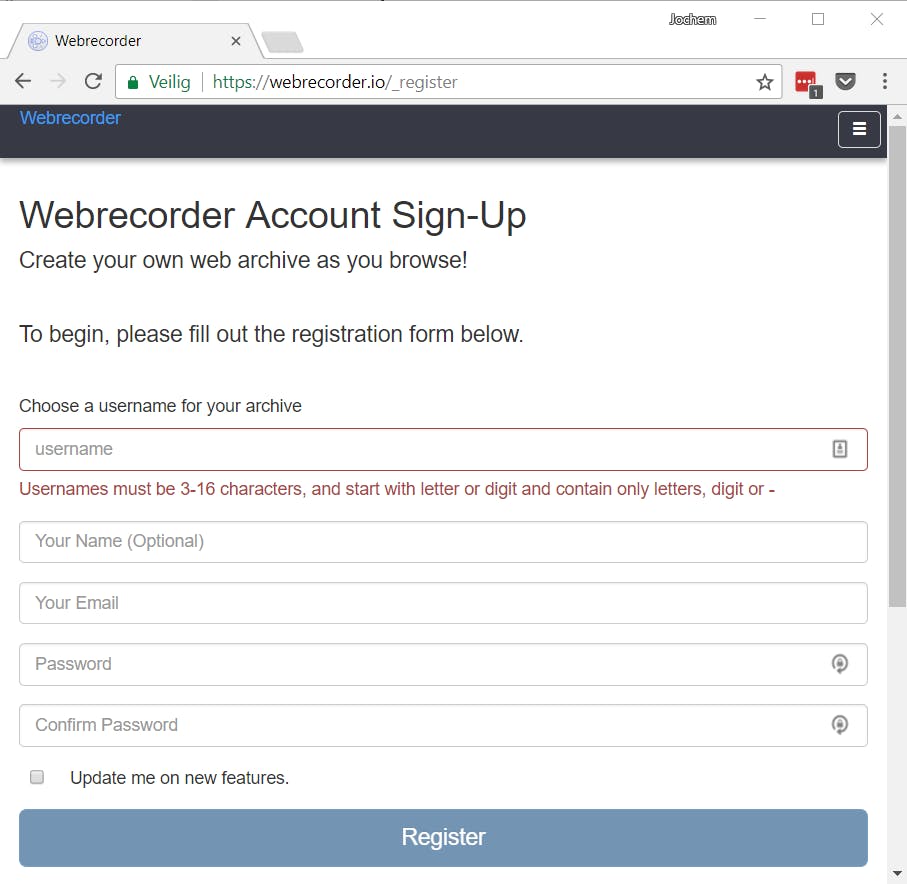907x884 pixels.
Task: Focus the Your Email input field
Action: coord(443,603)
